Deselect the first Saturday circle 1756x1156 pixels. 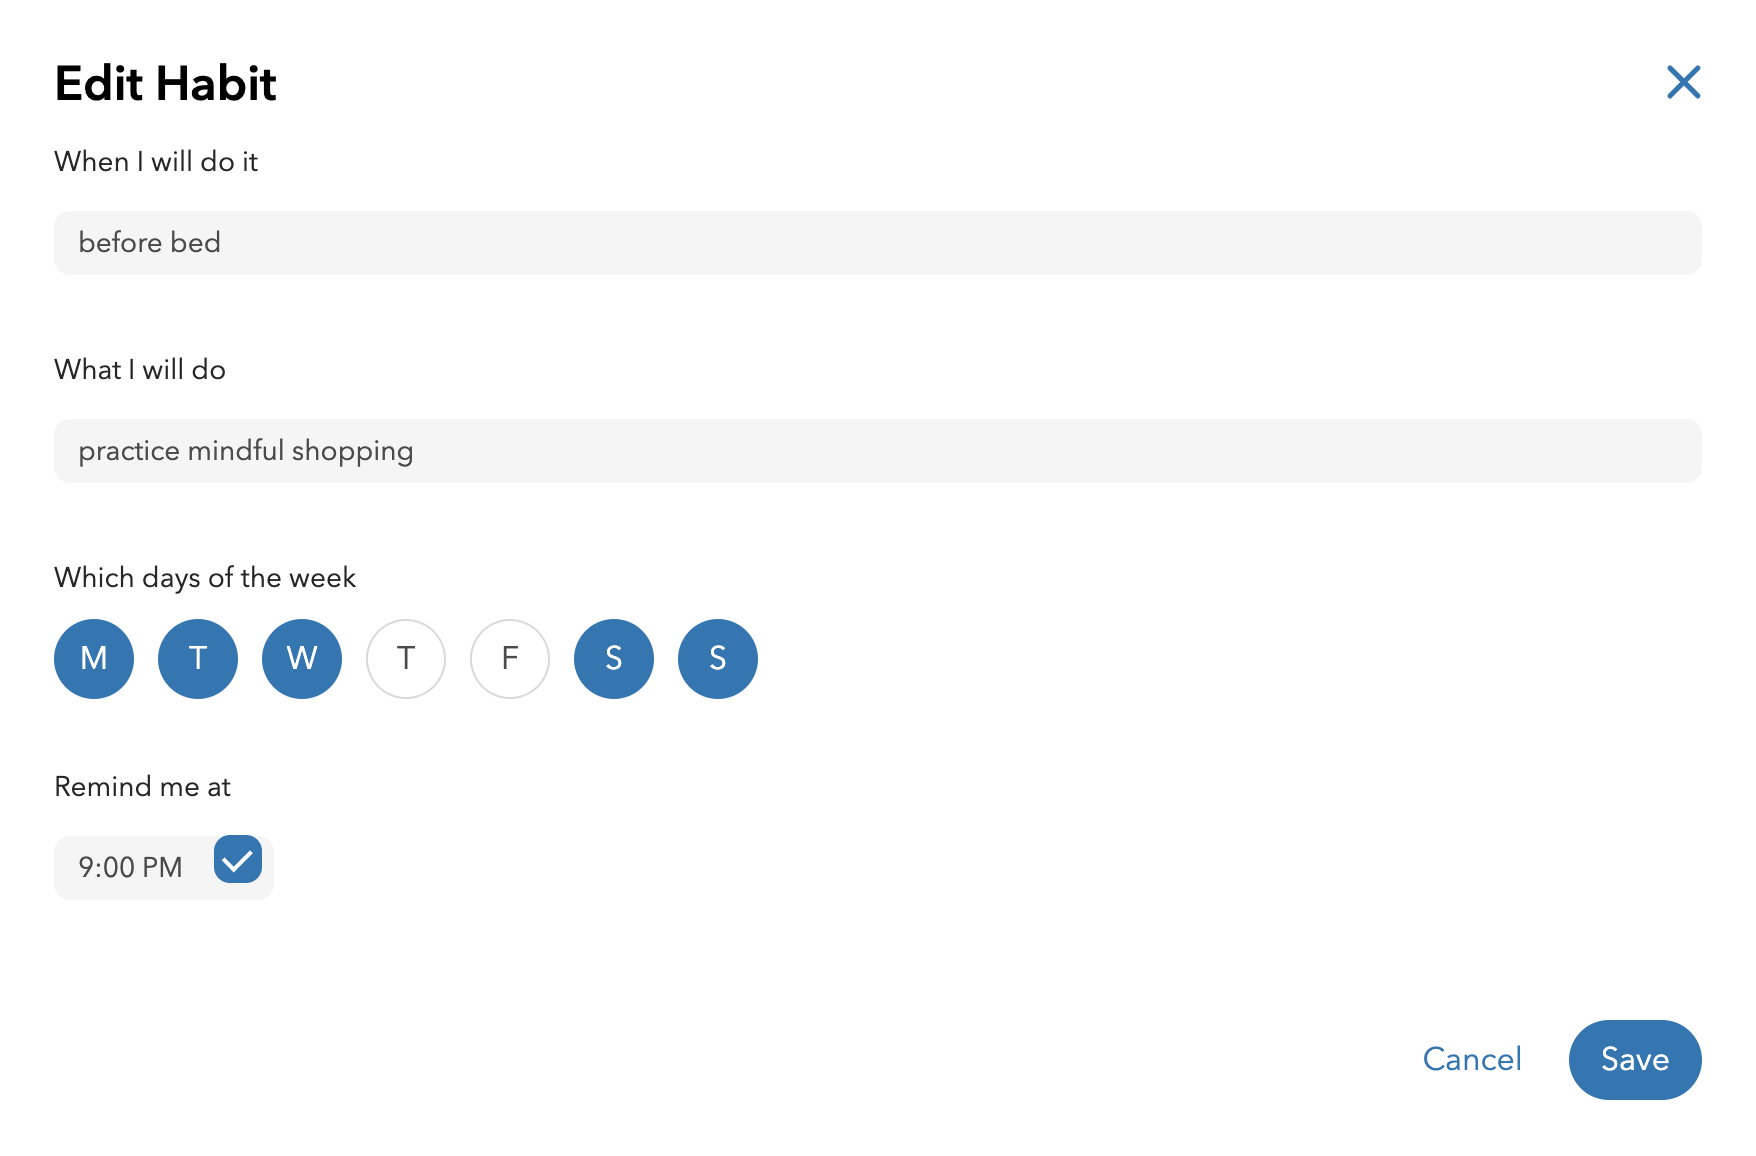(x=614, y=658)
